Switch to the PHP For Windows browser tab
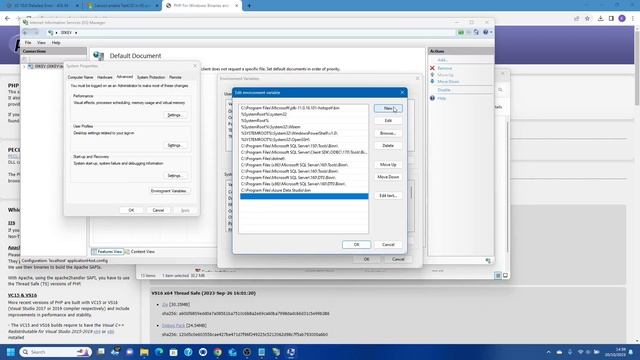Viewport: 640px width, 360px height. (202, 6)
